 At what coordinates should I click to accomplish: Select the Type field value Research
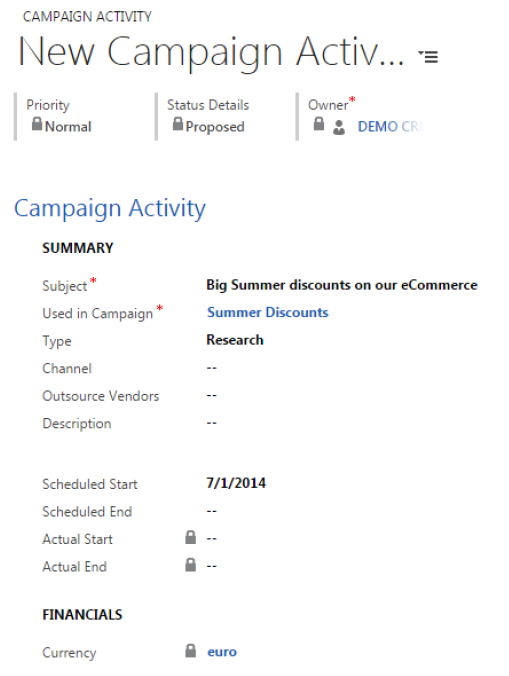[x=235, y=340]
